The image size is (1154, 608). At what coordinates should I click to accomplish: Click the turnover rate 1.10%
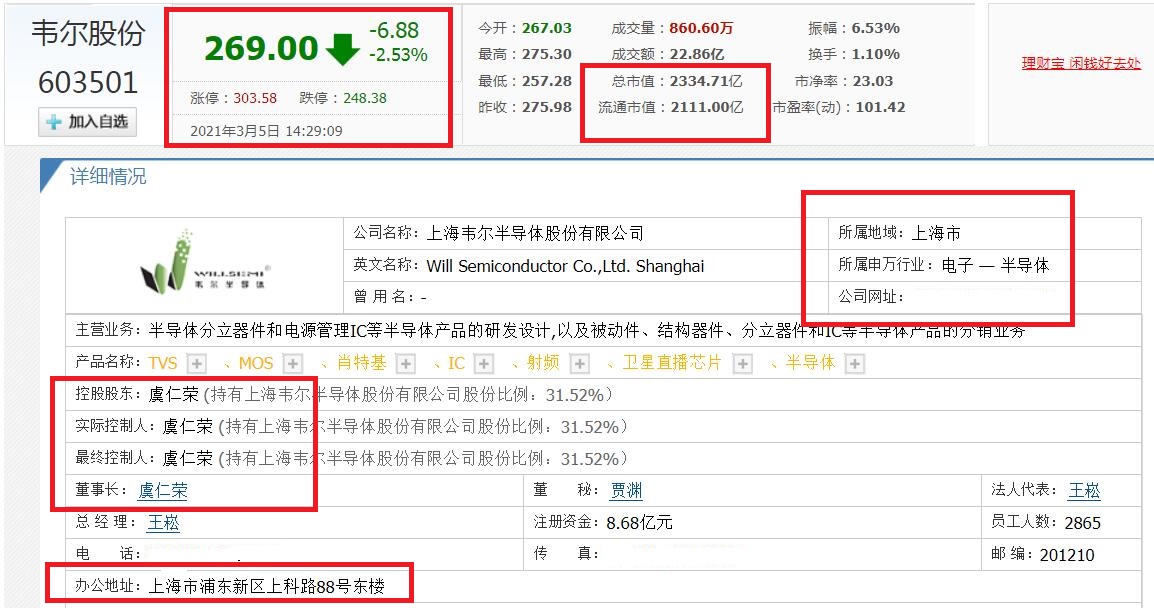pos(876,54)
